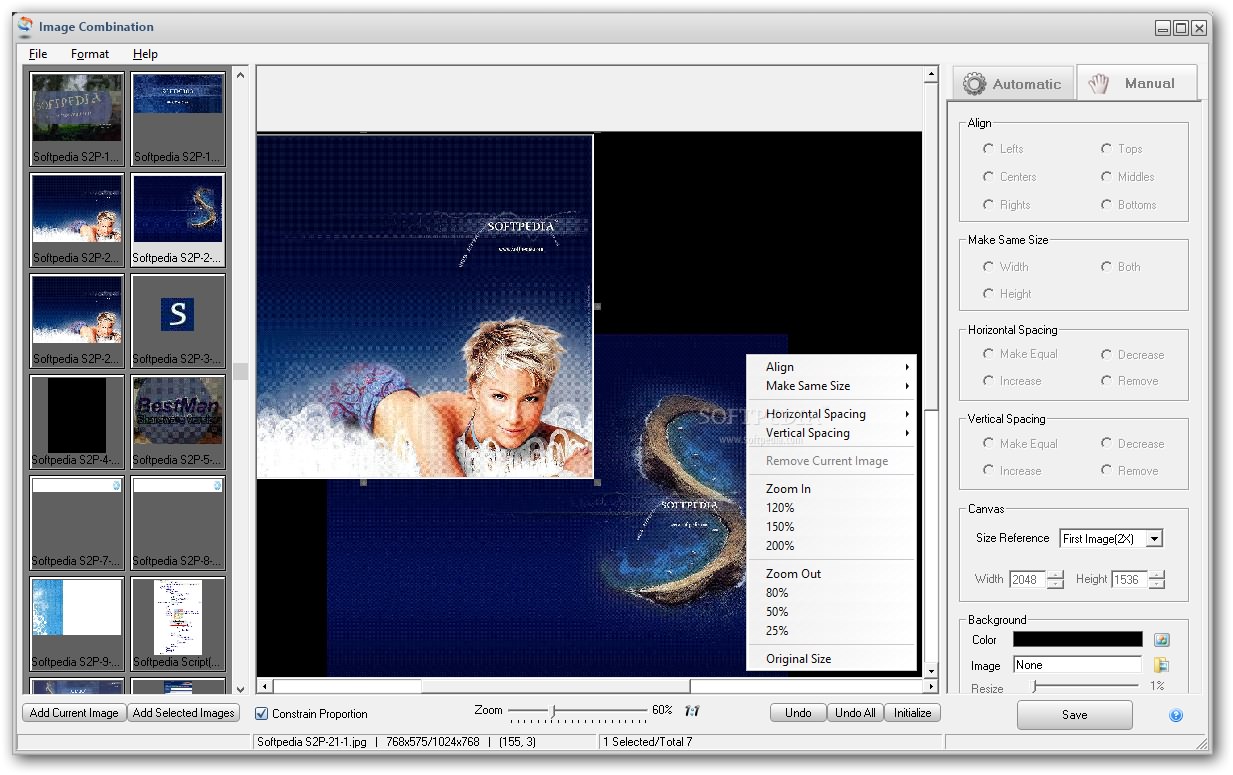
Task: Open the Format menu
Action: click(90, 54)
